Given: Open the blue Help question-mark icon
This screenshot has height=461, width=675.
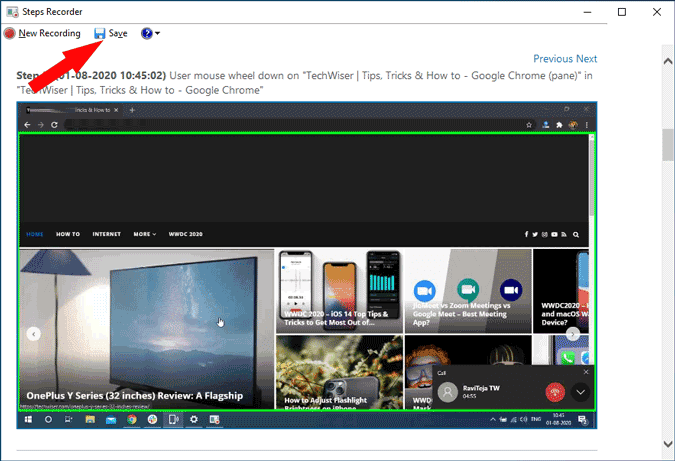Looking at the screenshot, I should point(147,33).
